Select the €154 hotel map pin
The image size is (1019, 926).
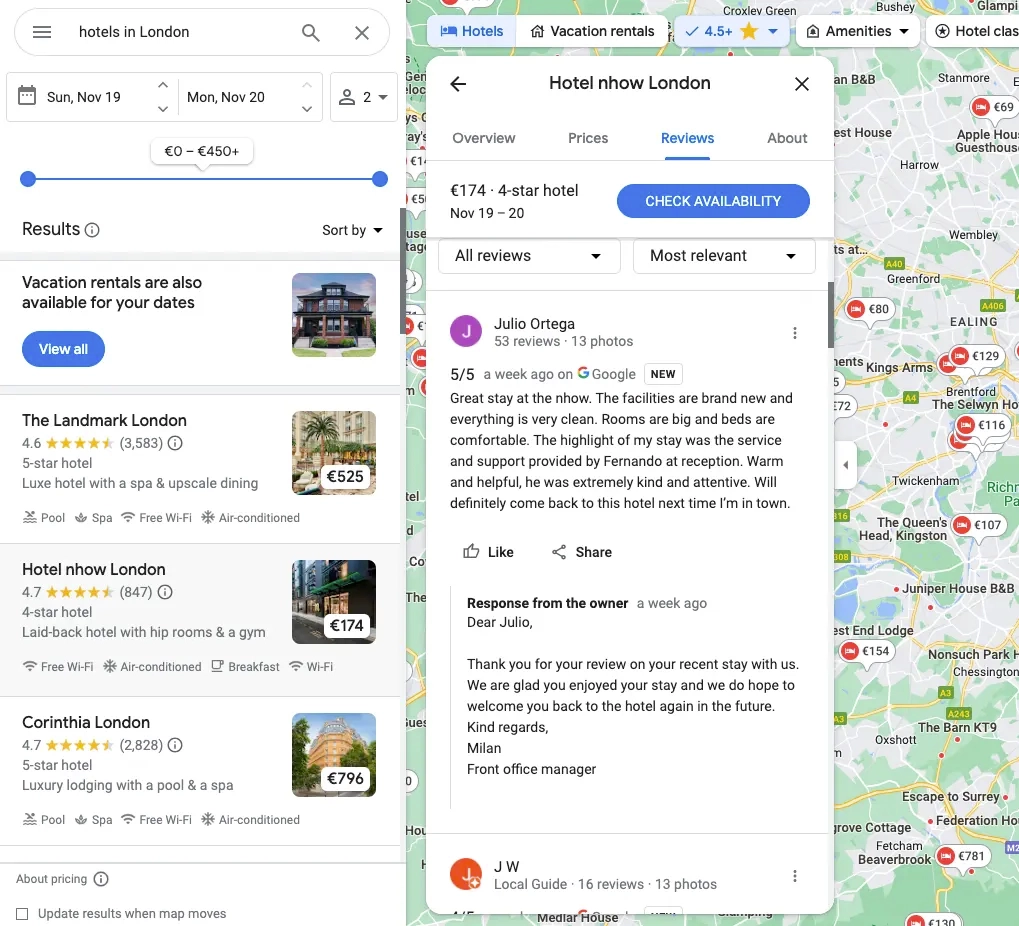(867, 651)
